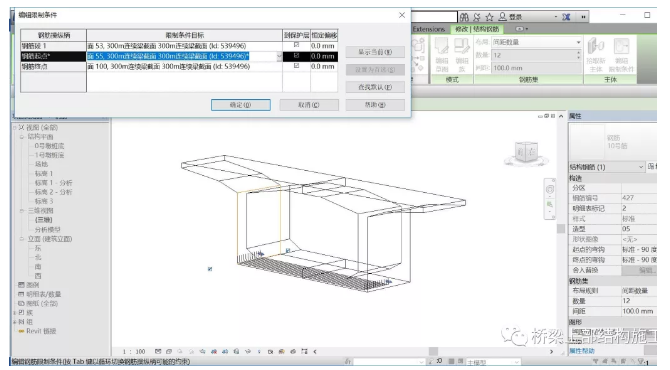Collapse the 结构平面 tree node
This screenshot has width=670, height=370.
point(22,137)
